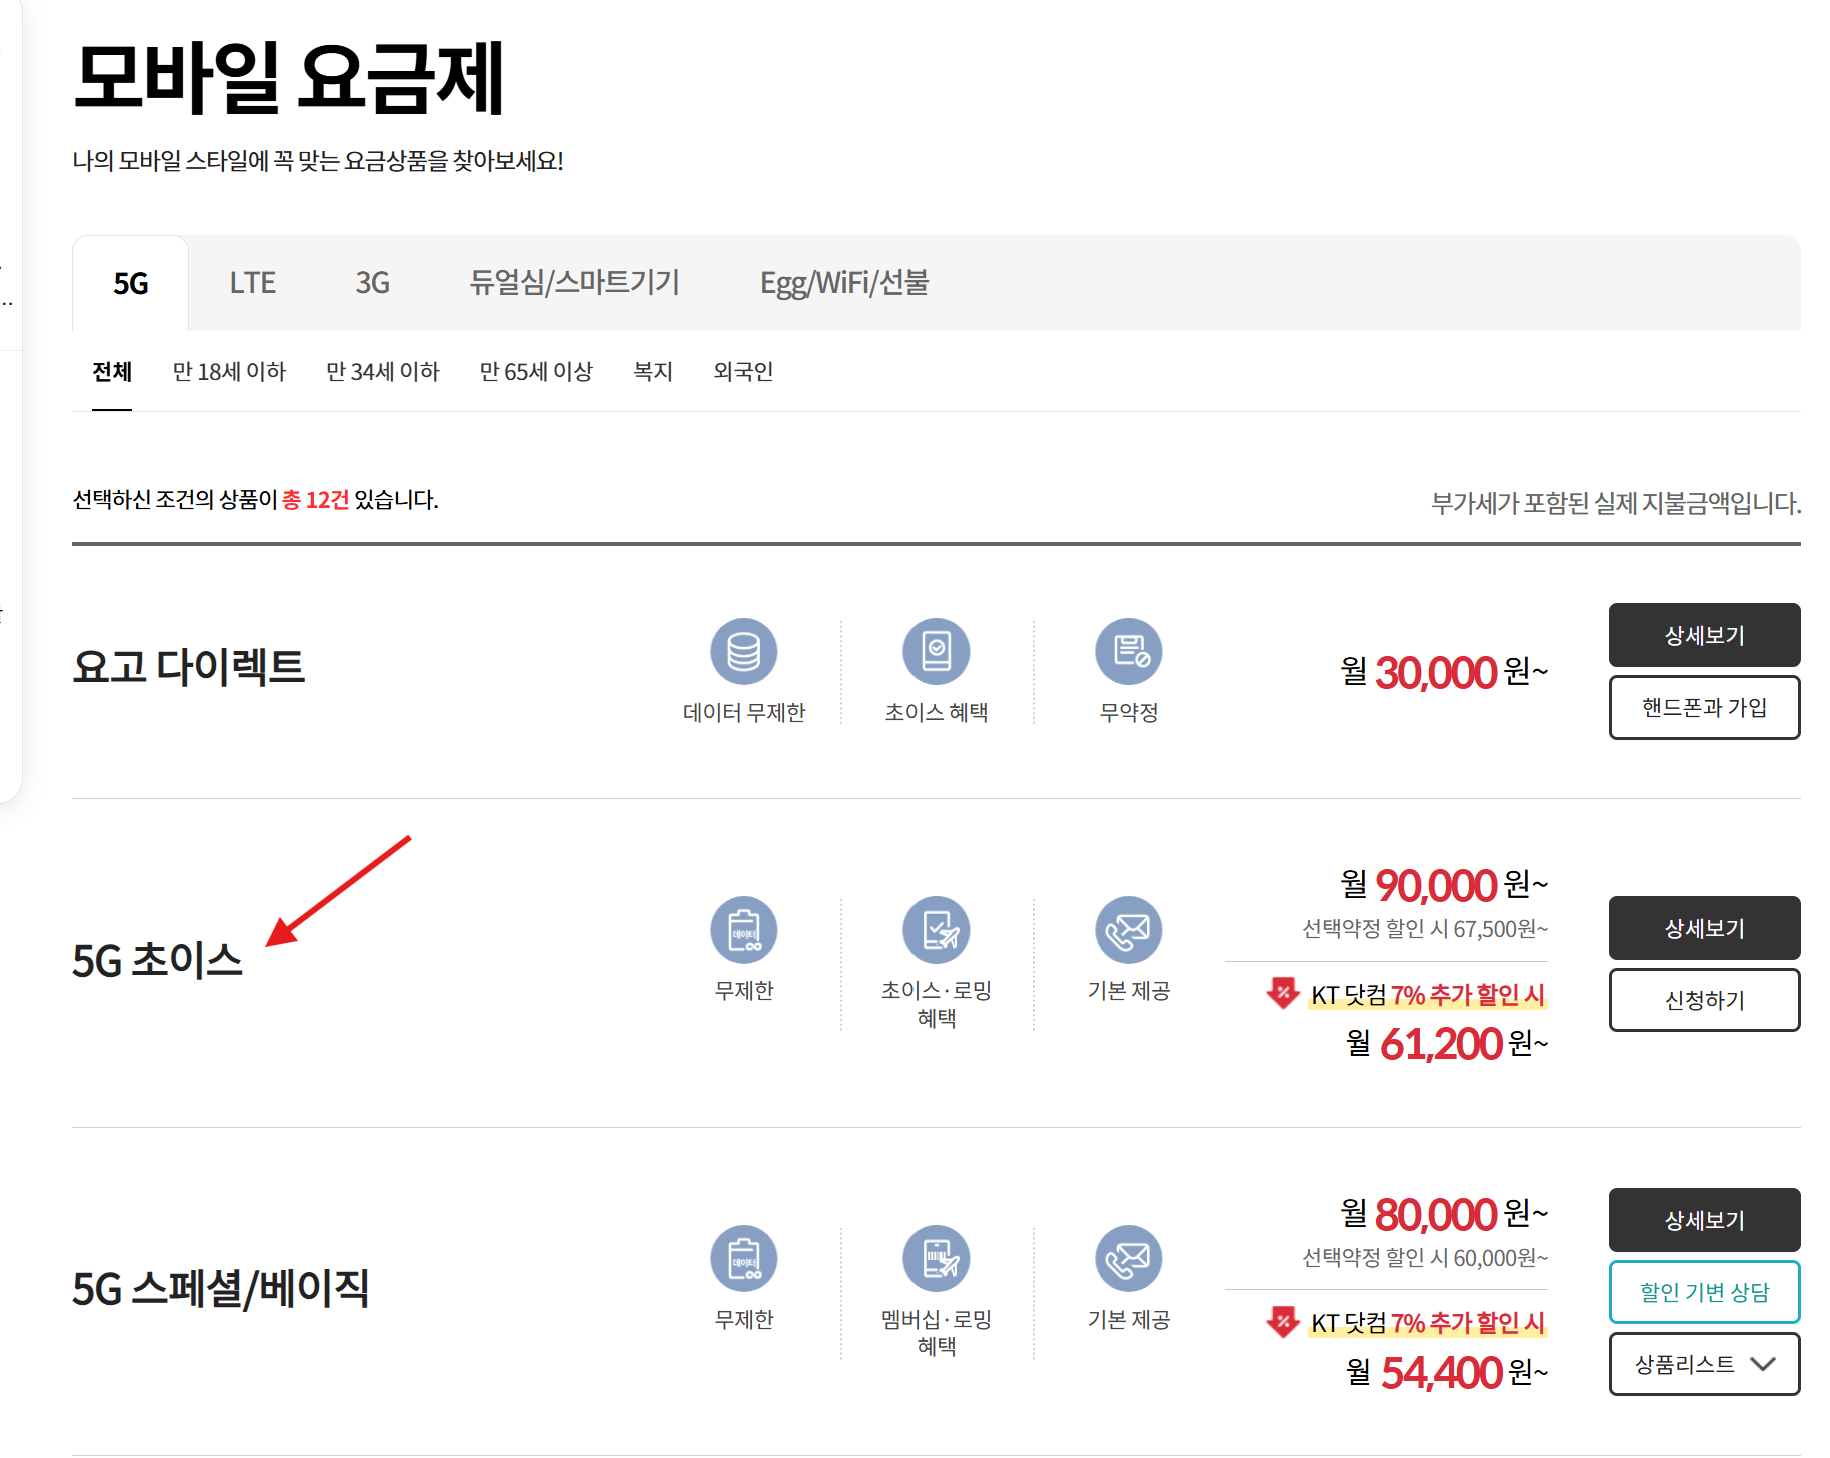
Task: Click the discount tag icon in 5G 초이스 row
Action: pos(1282,993)
